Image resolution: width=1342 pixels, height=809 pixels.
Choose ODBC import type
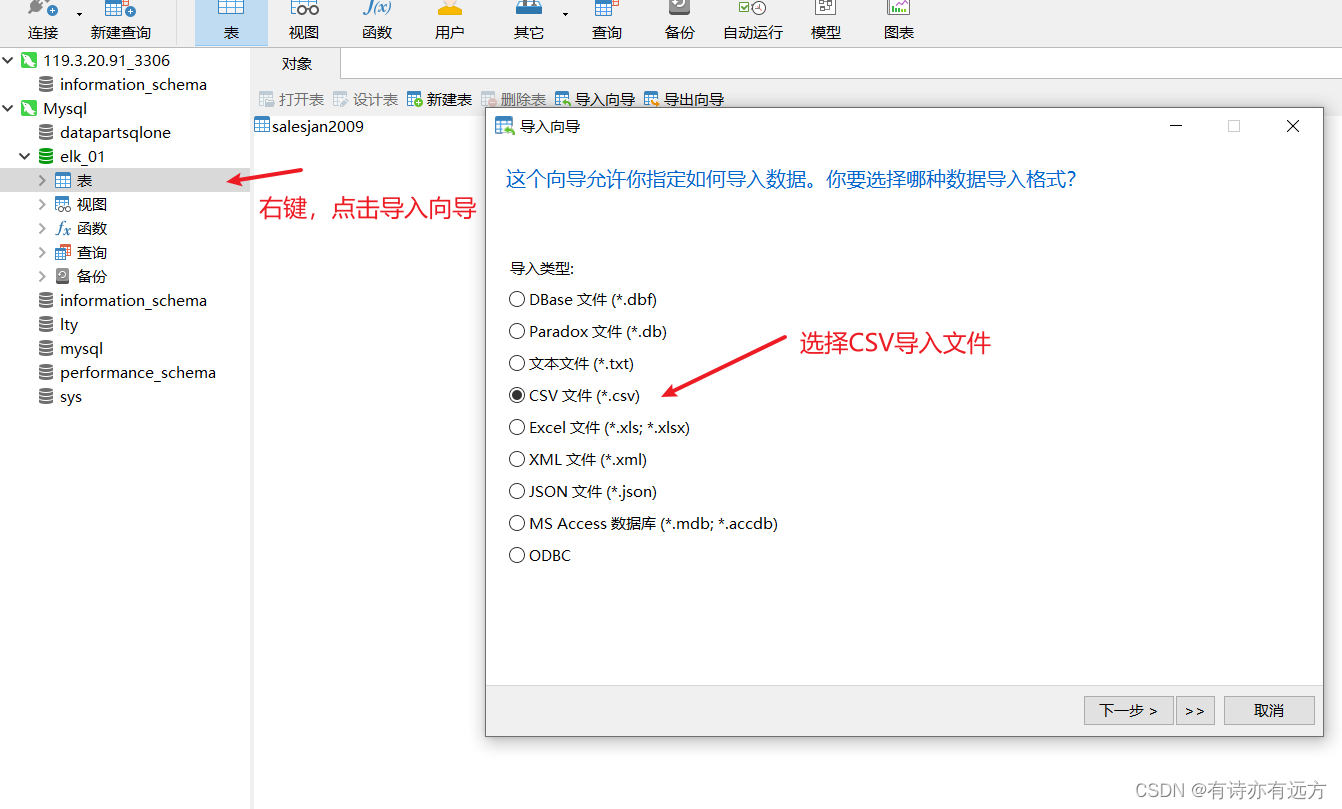click(540, 555)
